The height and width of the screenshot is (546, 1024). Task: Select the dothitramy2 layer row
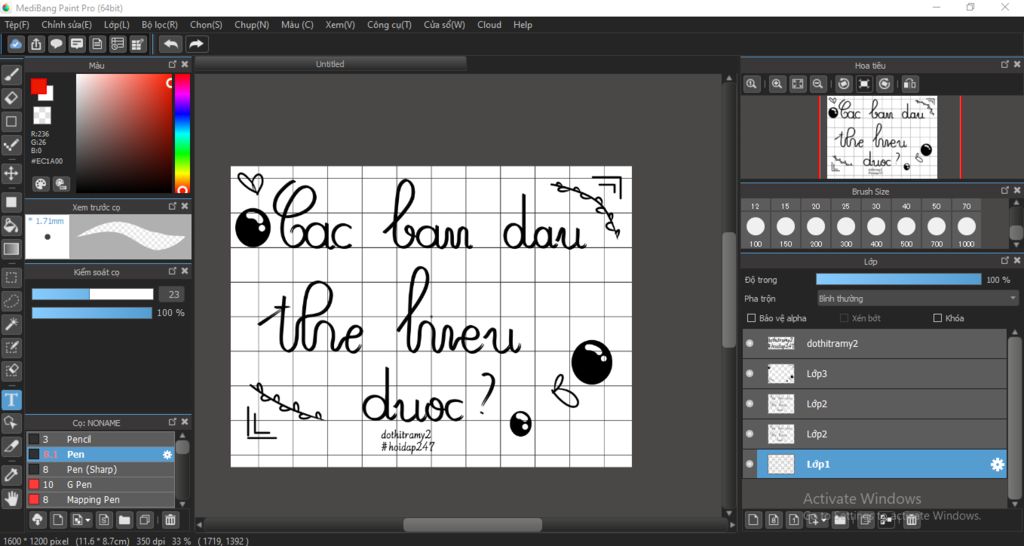(874, 343)
